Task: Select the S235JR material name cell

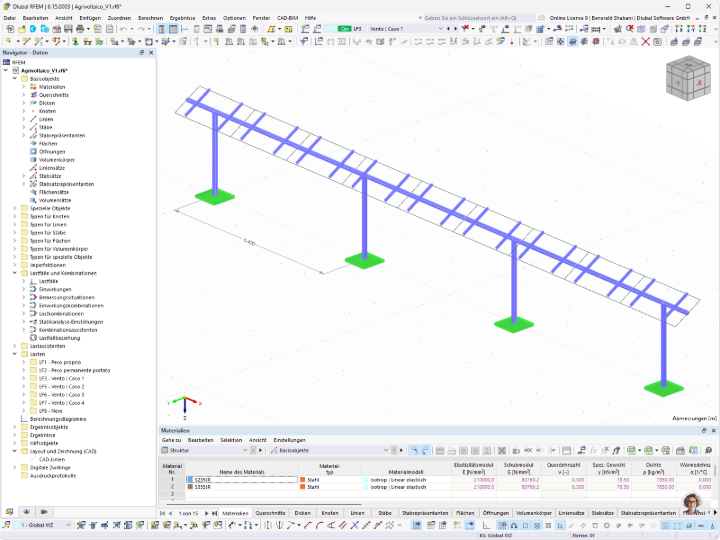Action: point(242,480)
